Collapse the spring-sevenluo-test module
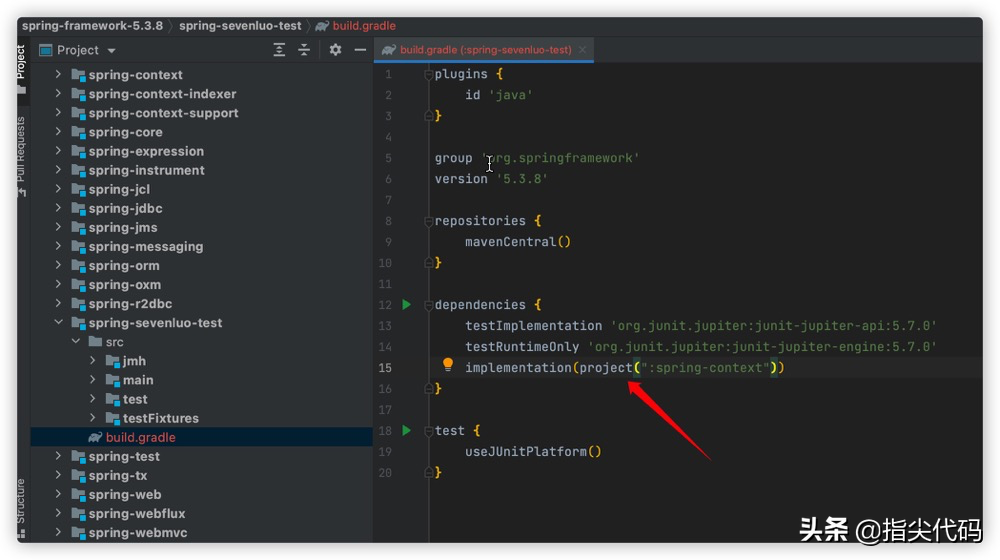 pos(58,323)
